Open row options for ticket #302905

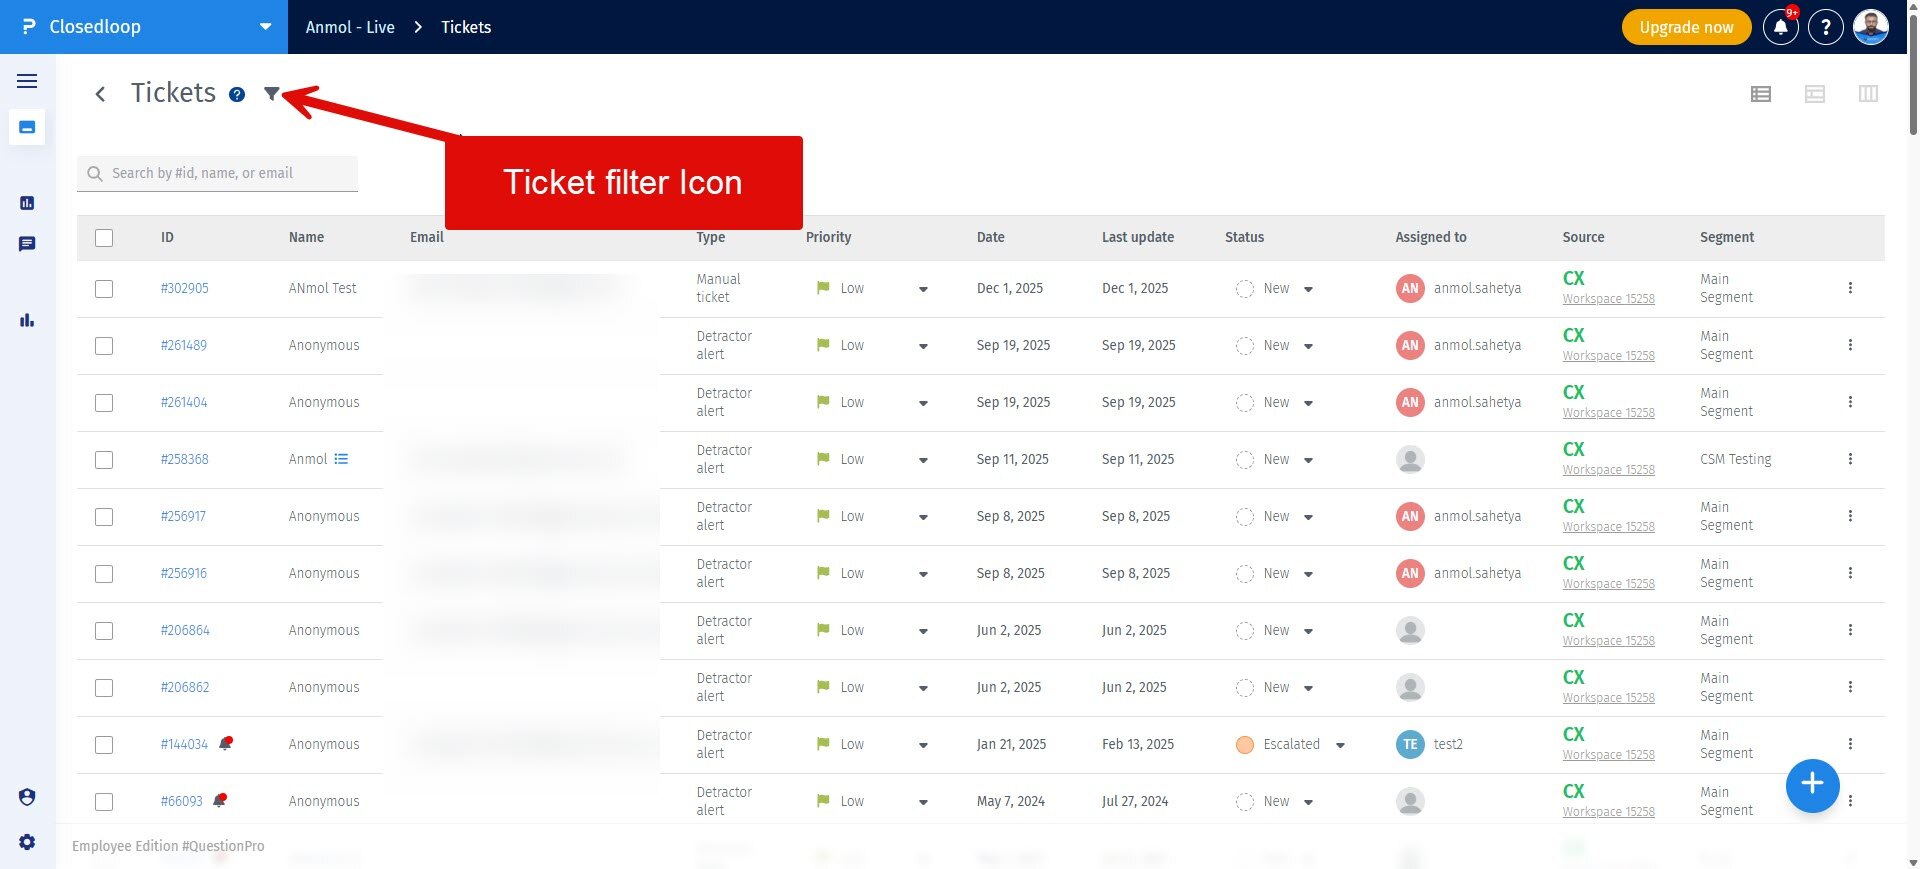click(x=1850, y=288)
